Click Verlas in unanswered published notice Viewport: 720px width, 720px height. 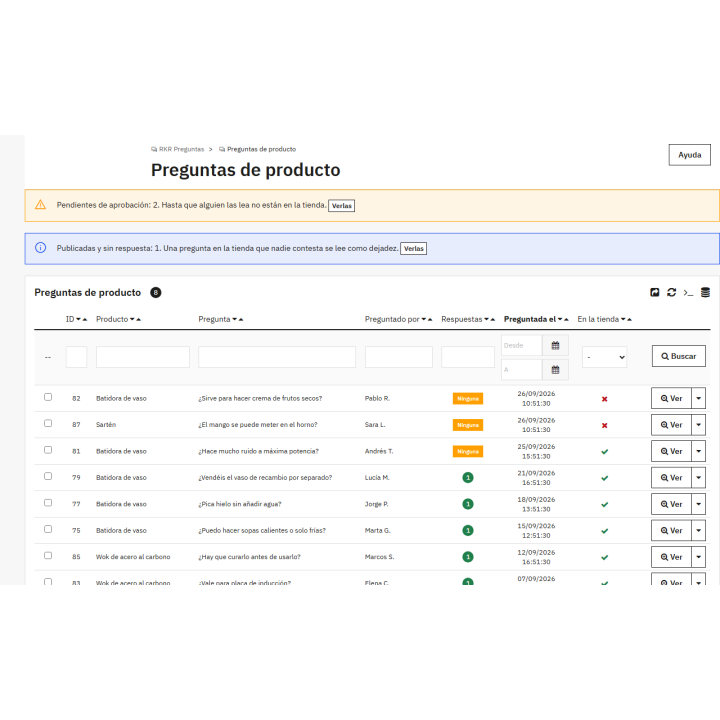(x=413, y=248)
